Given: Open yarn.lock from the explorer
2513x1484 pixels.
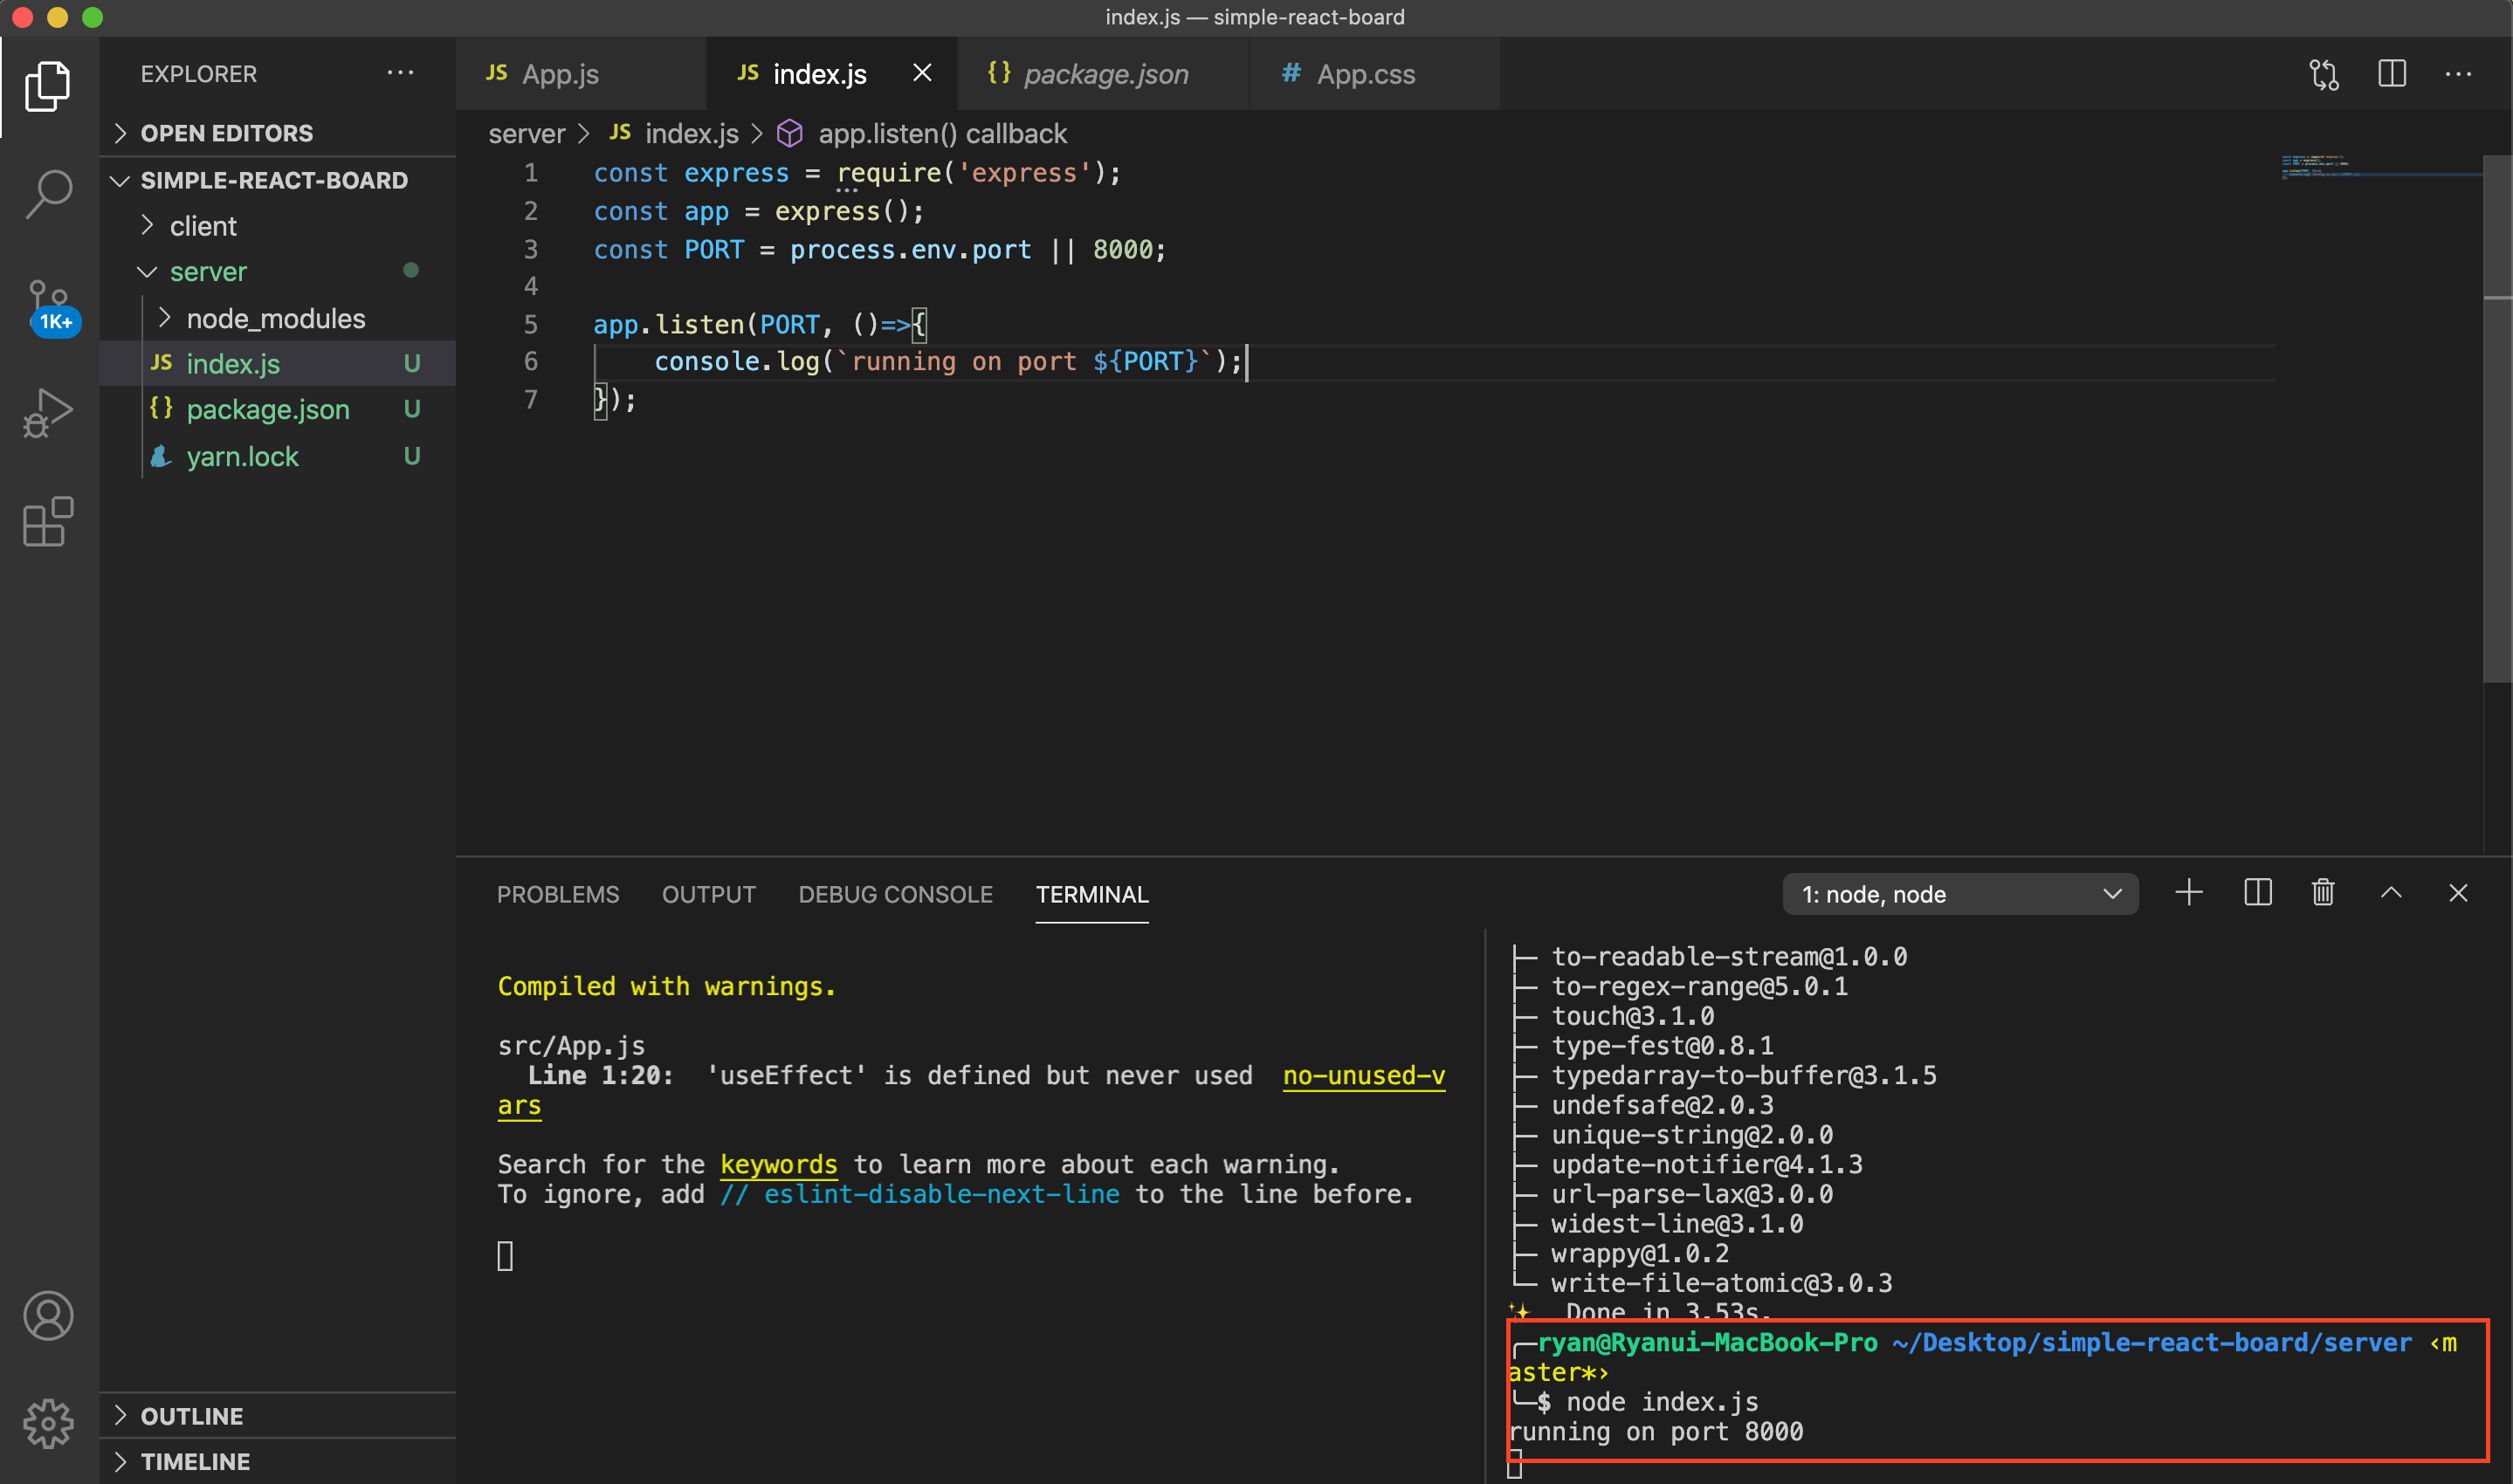Looking at the screenshot, I should [242, 457].
